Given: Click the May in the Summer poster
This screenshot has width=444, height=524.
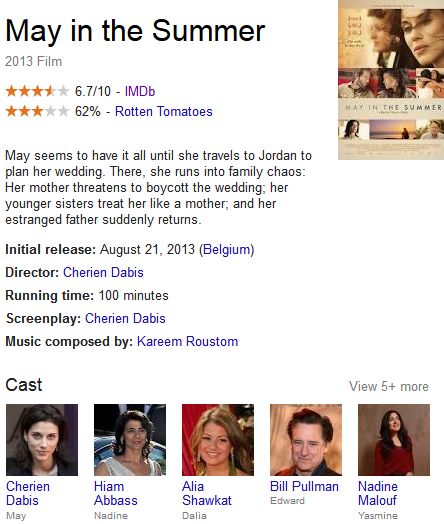Looking at the screenshot, I should tap(391, 80).
